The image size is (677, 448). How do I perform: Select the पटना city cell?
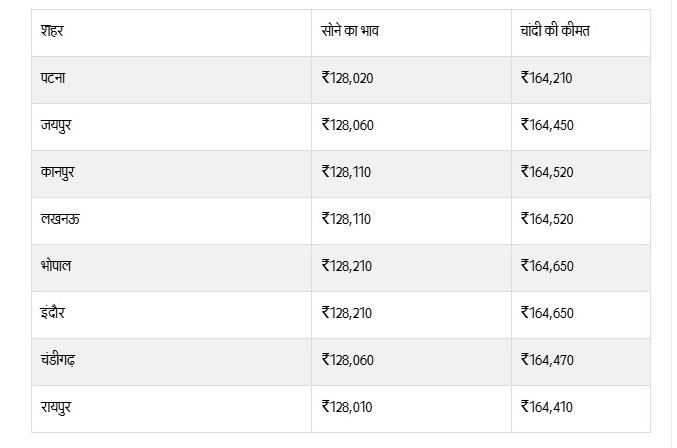55,78
